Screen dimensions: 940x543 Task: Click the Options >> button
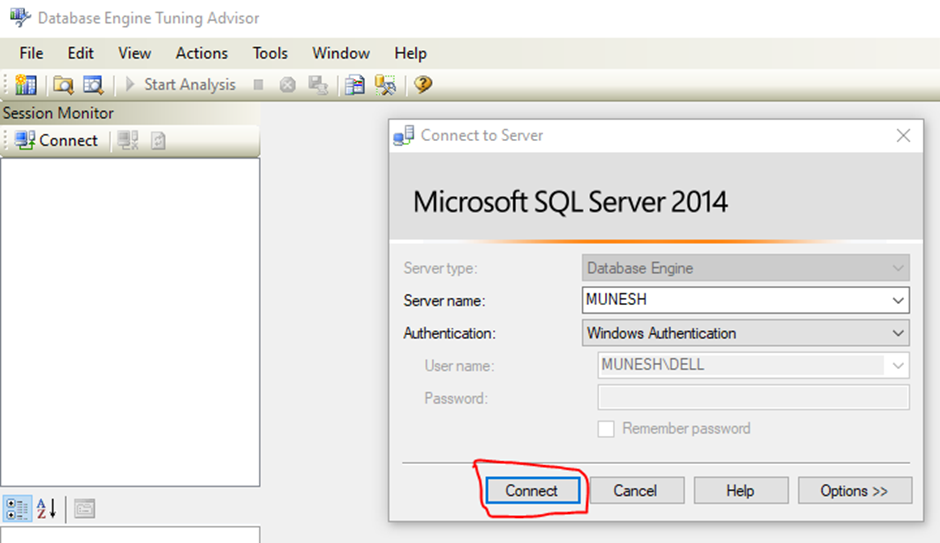click(855, 491)
